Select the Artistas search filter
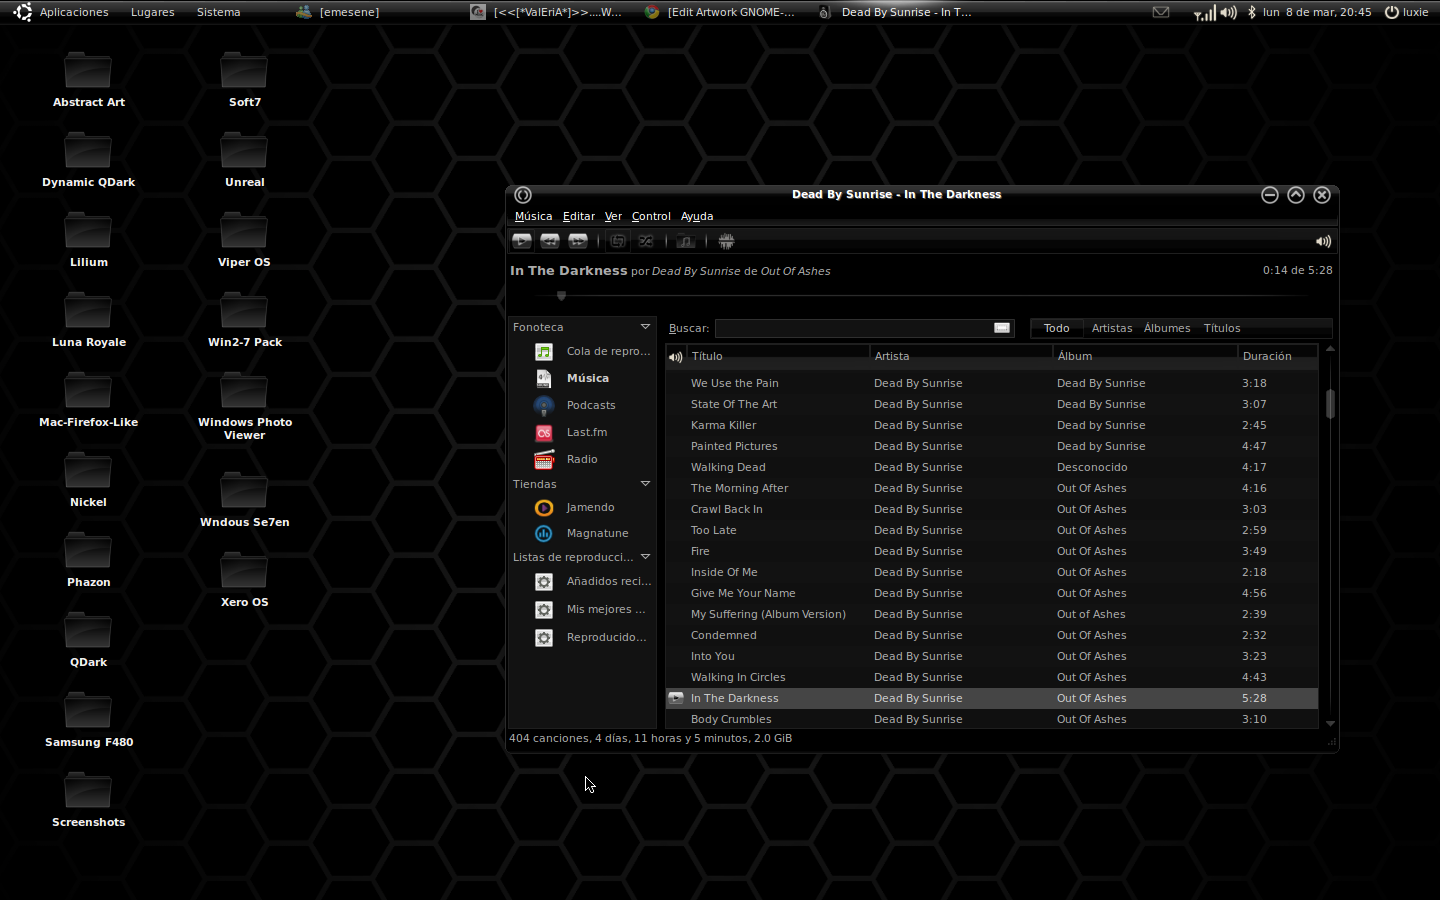Screen dimensions: 1440x900 (x=1112, y=328)
